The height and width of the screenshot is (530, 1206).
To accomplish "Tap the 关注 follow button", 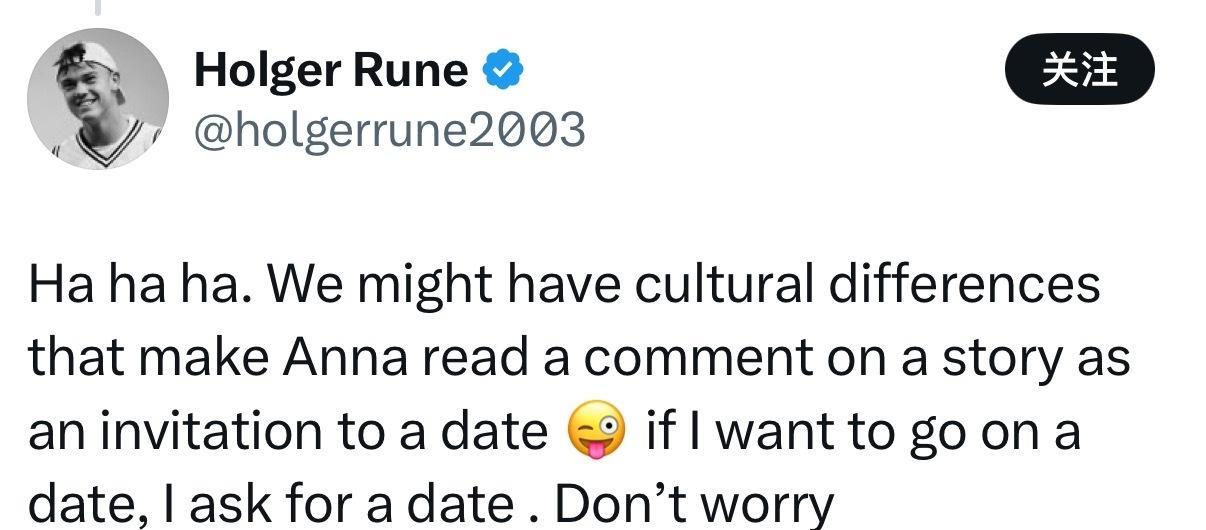I will click(x=1079, y=71).
